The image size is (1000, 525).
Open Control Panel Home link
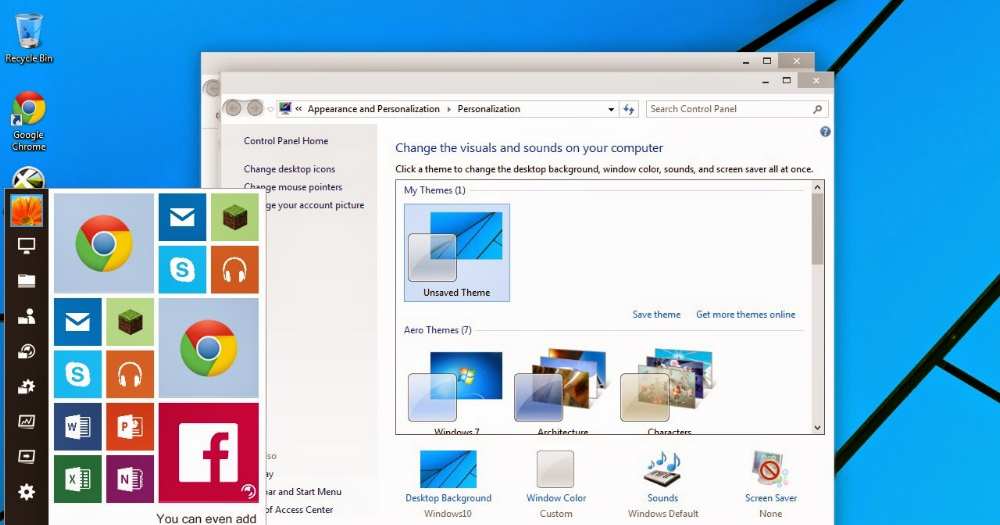[286, 141]
